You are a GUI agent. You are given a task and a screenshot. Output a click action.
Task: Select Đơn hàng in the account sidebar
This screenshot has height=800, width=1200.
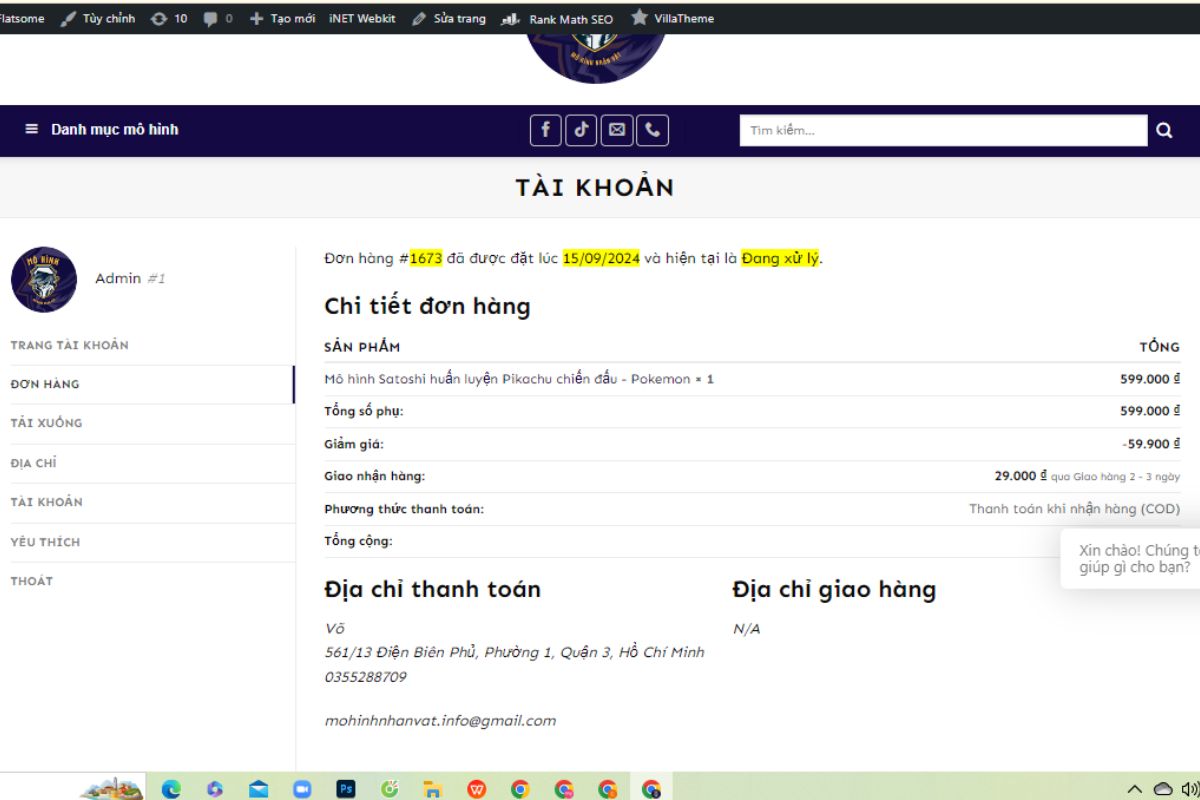[x=45, y=384]
